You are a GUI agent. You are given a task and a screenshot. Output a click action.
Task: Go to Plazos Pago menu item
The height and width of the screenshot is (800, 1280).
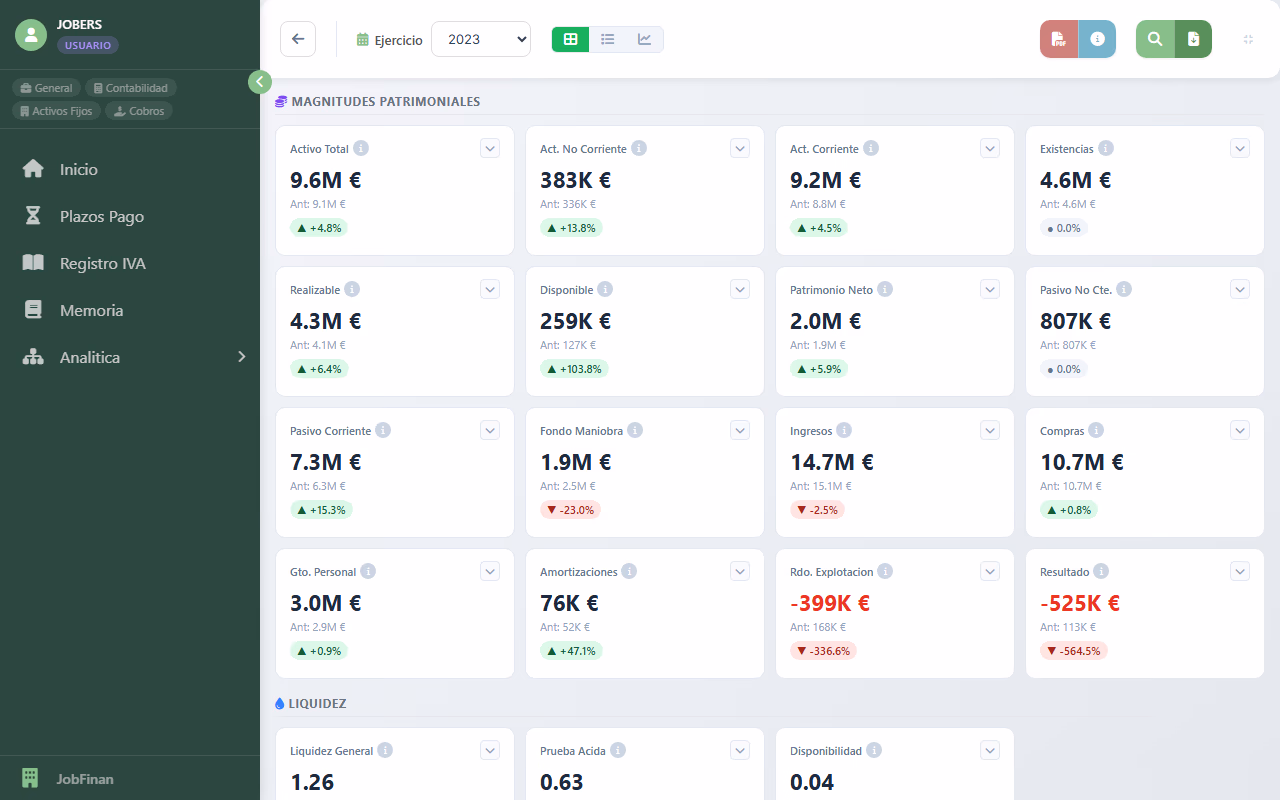coord(101,216)
